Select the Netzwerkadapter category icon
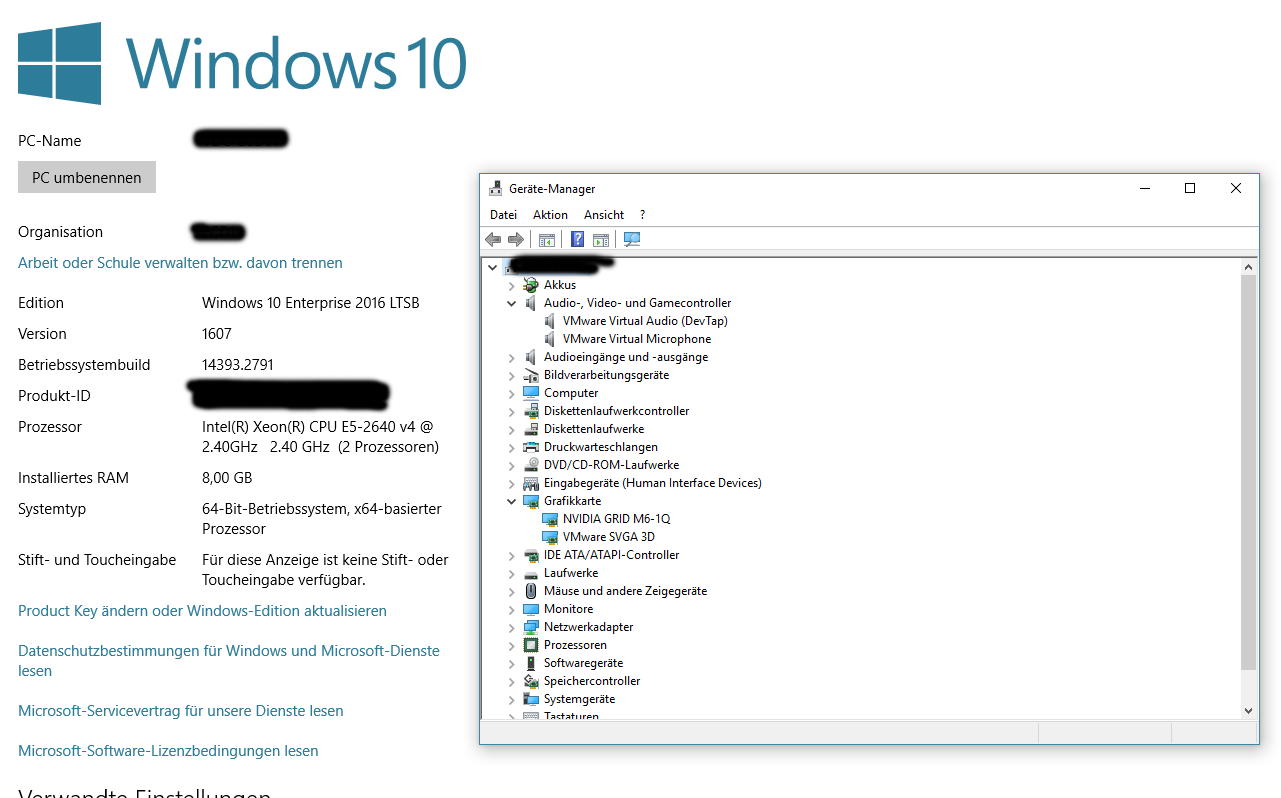1281x798 pixels. coord(531,627)
